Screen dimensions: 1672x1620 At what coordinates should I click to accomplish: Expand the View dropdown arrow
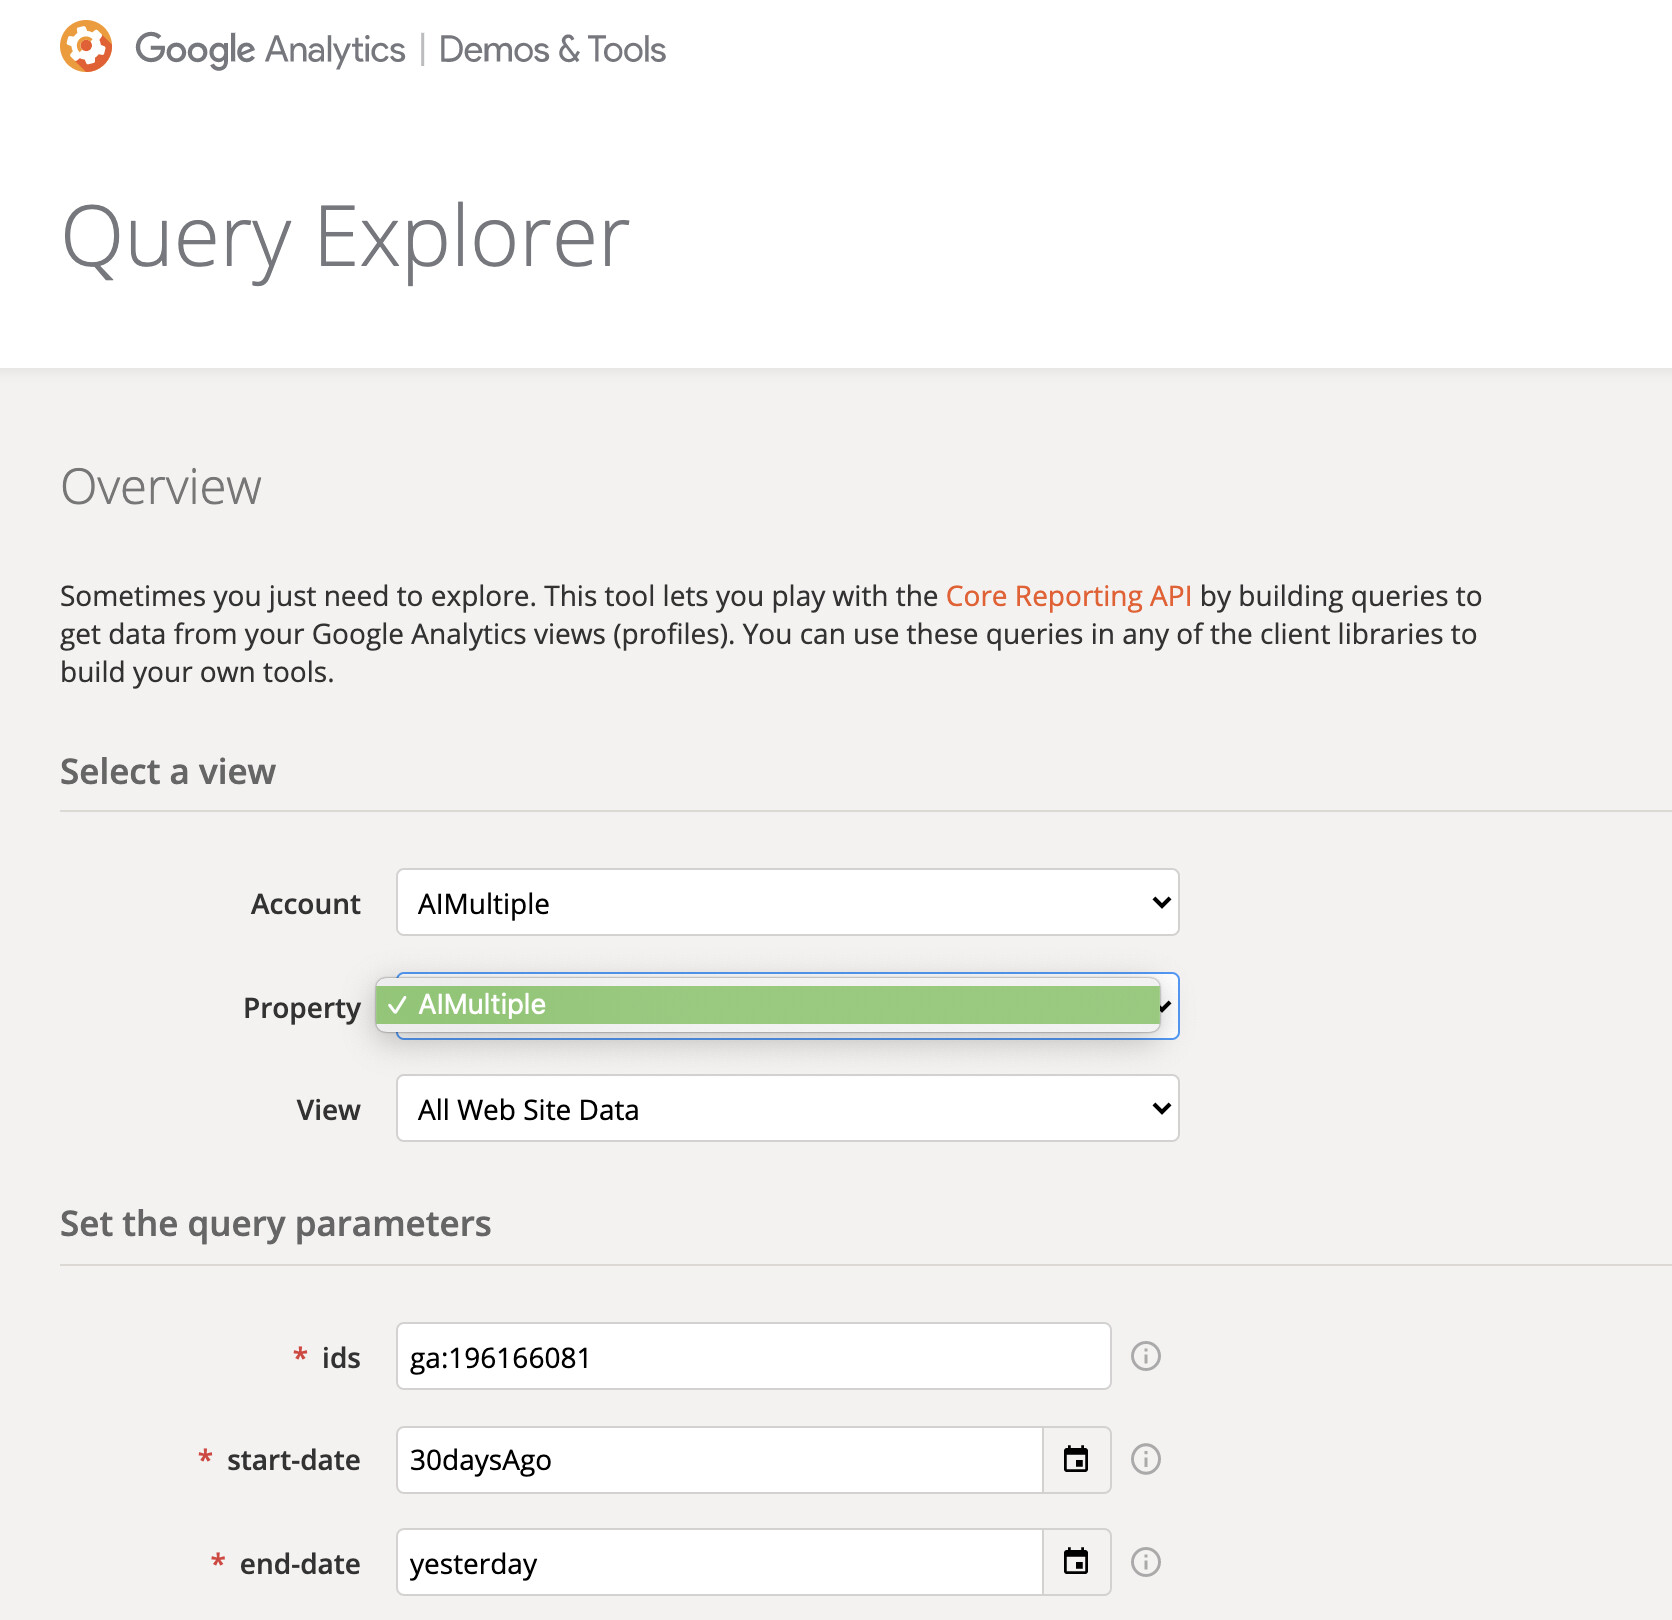point(1161,1108)
